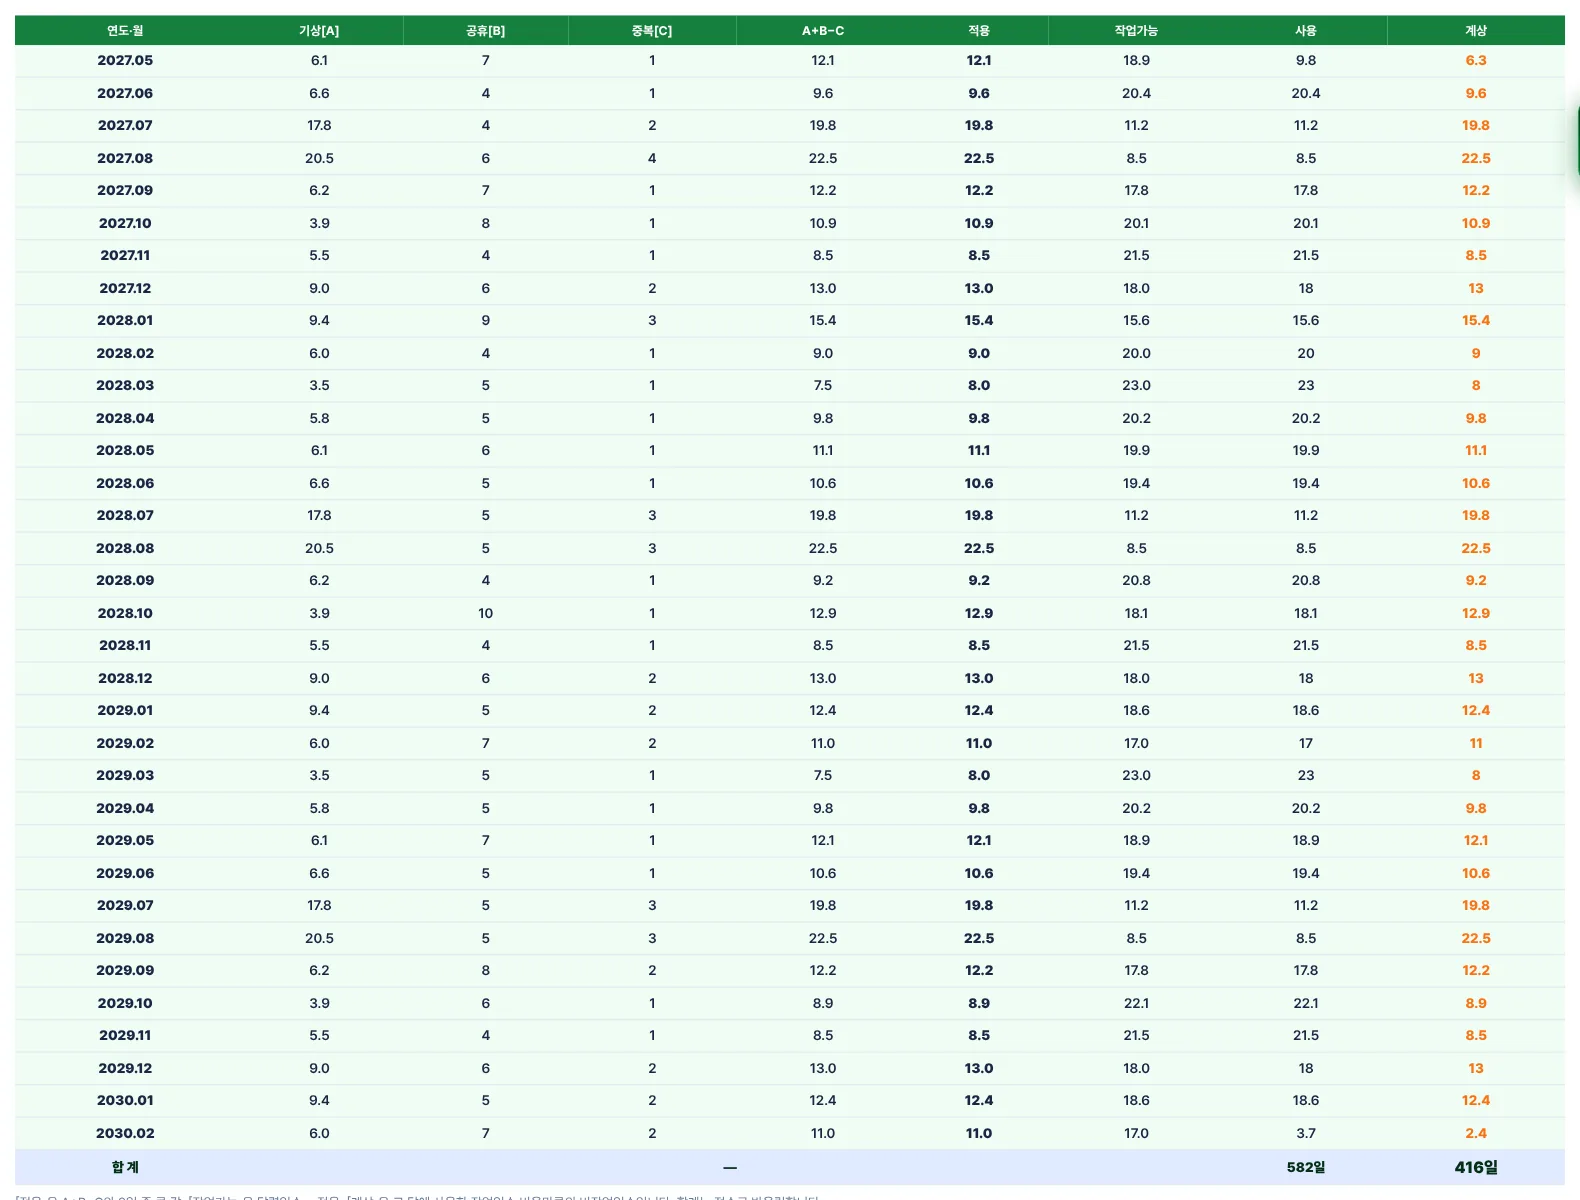Click 기상 value 6.1 in row 2028.05

coord(319,450)
